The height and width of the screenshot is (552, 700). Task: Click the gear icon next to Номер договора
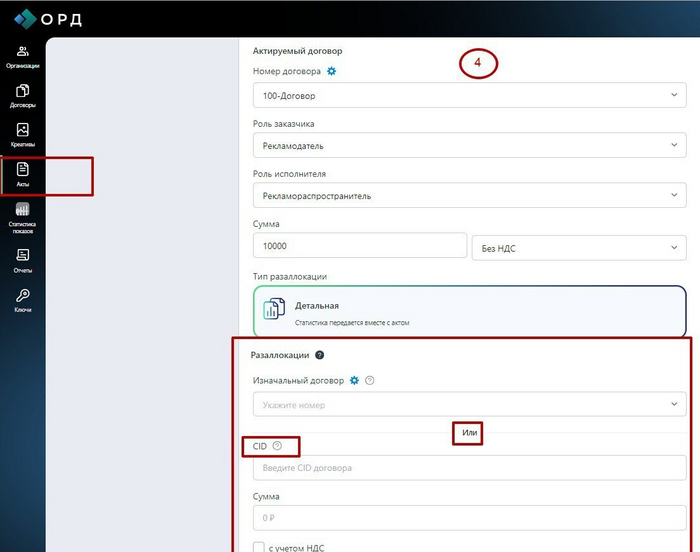click(332, 72)
